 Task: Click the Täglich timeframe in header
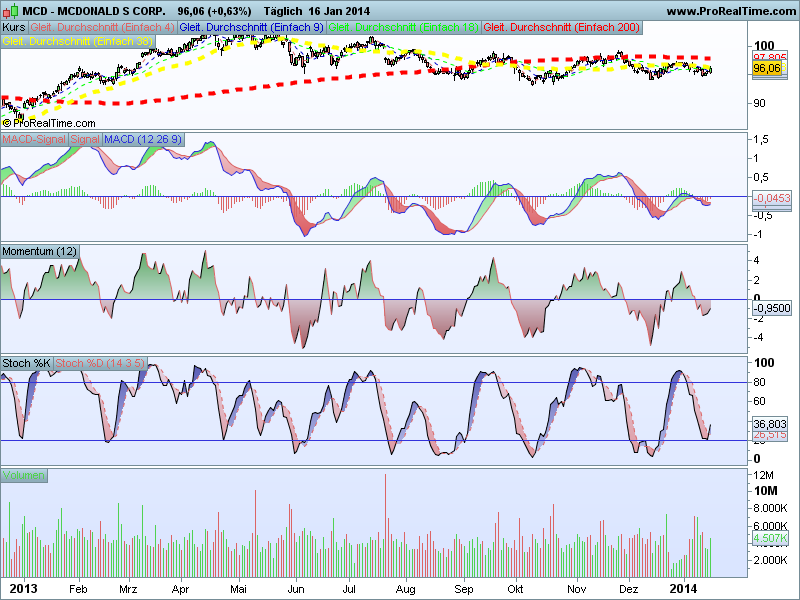point(284,11)
